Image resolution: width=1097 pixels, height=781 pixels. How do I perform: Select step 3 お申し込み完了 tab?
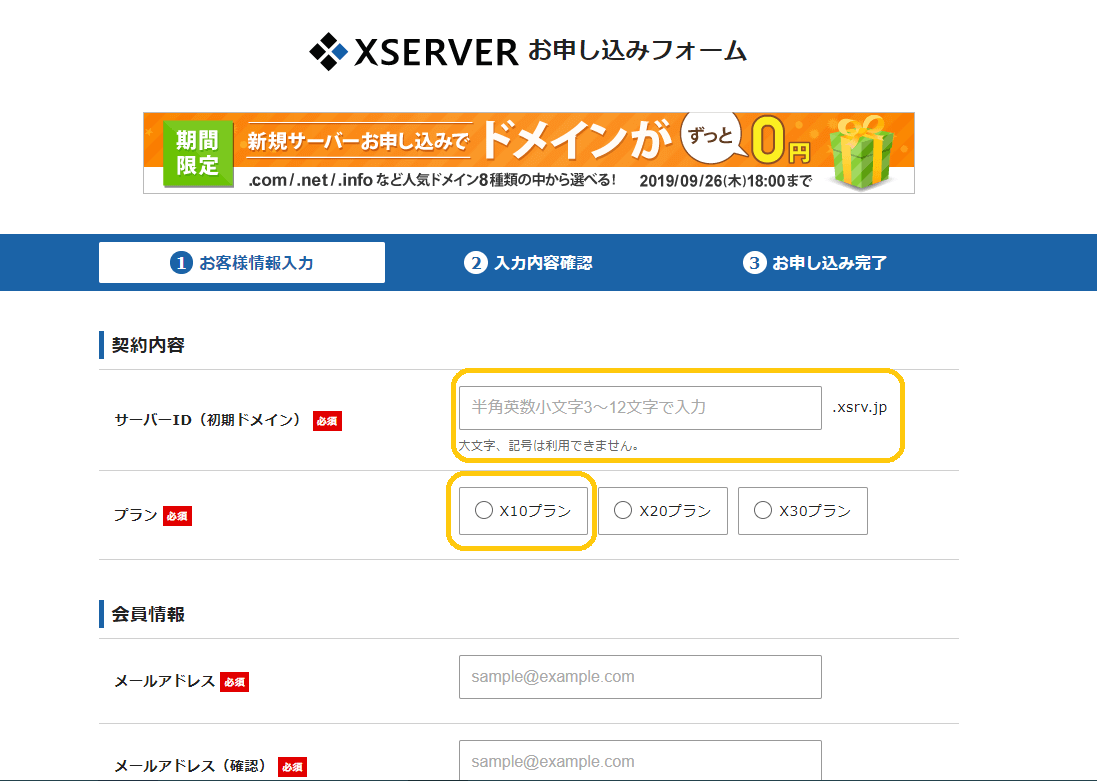click(815, 263)
